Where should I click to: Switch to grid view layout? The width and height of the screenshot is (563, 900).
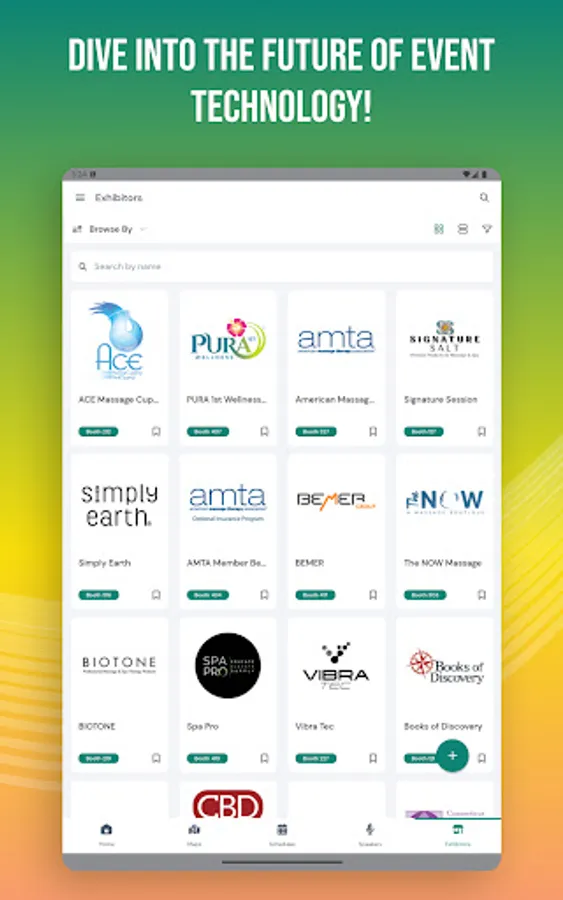click(x=439, y=229)
